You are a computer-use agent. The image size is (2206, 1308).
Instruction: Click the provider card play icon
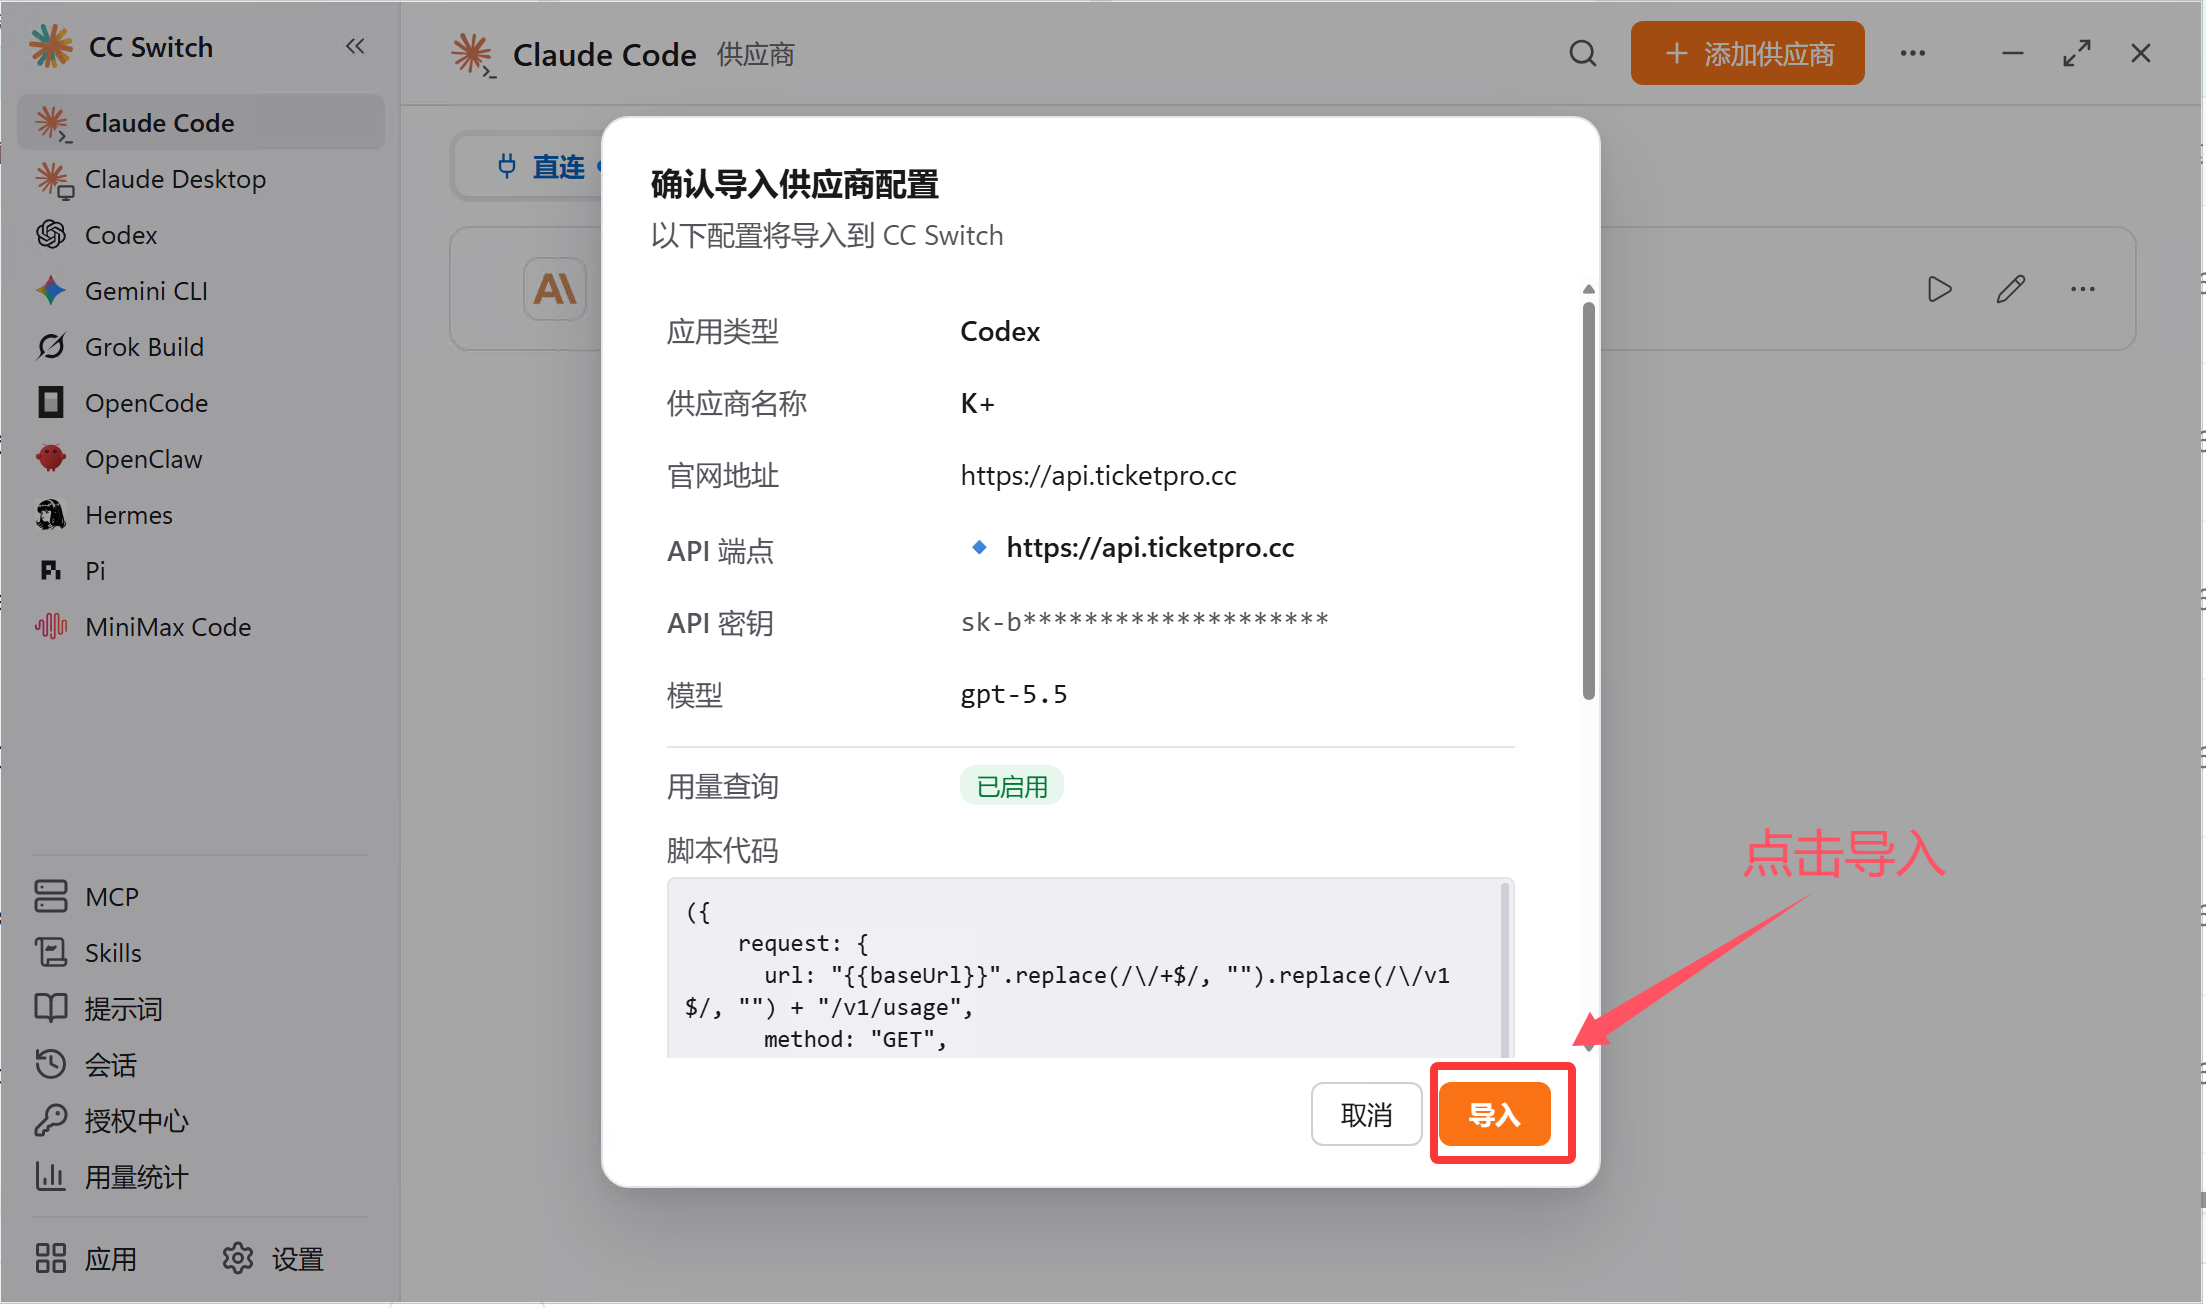[x=1939, y=289]
